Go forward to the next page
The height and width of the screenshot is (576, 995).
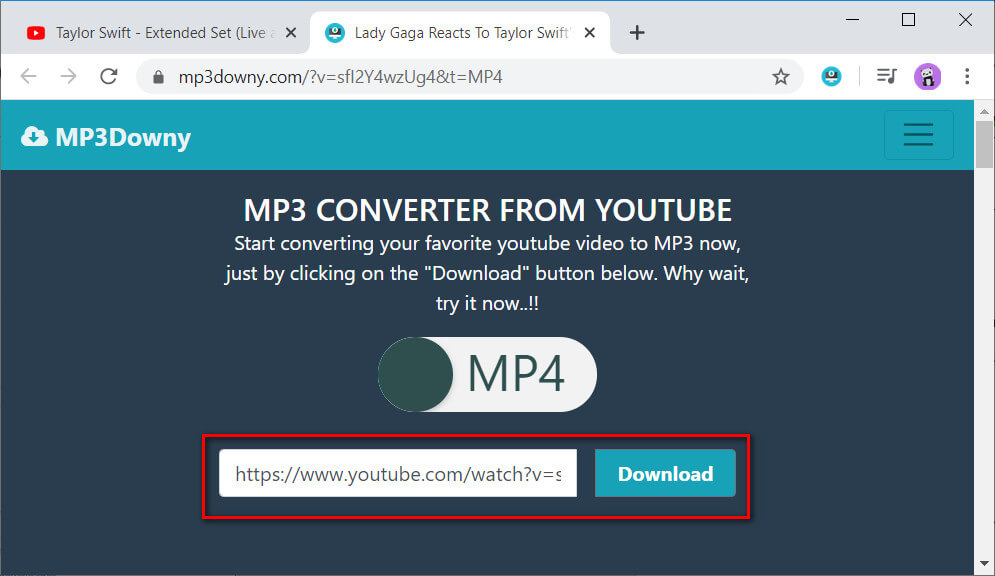click(68, 77)
